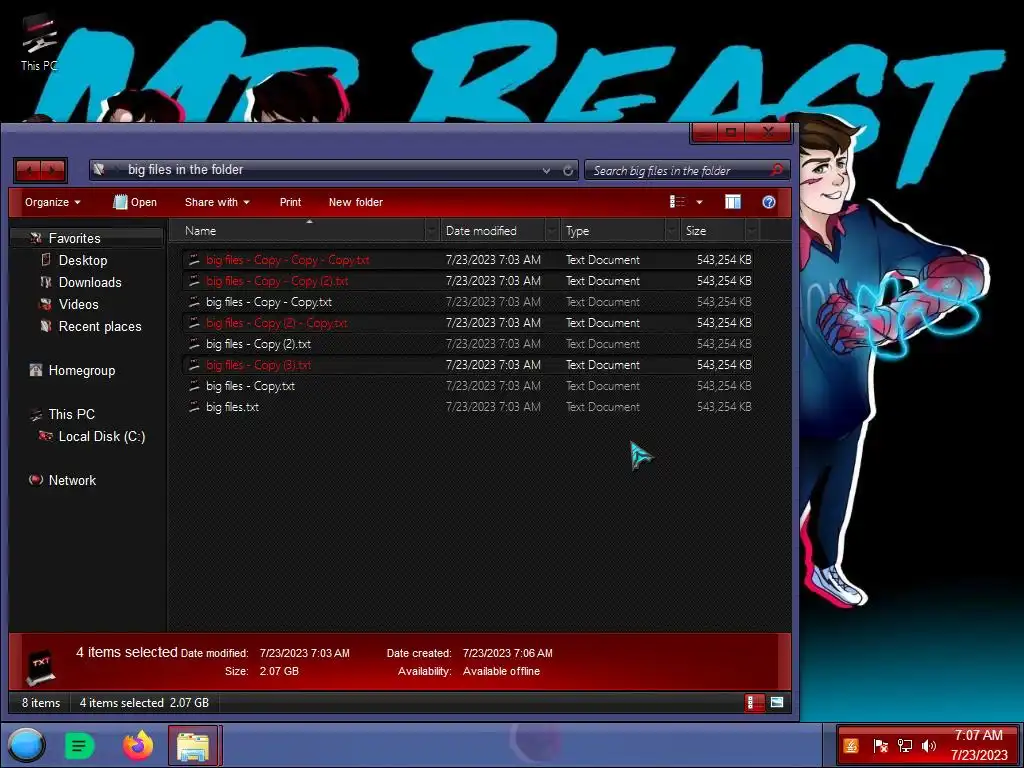Open the green notes app in taskbar

[x=80, y=746]
